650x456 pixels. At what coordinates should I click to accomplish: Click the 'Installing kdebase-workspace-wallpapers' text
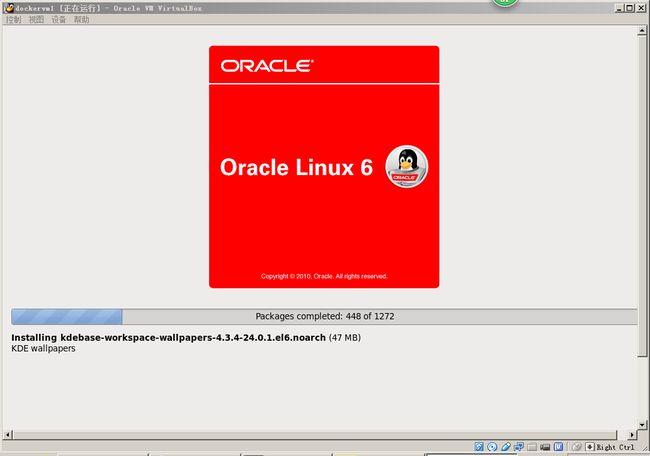[168, 337]
